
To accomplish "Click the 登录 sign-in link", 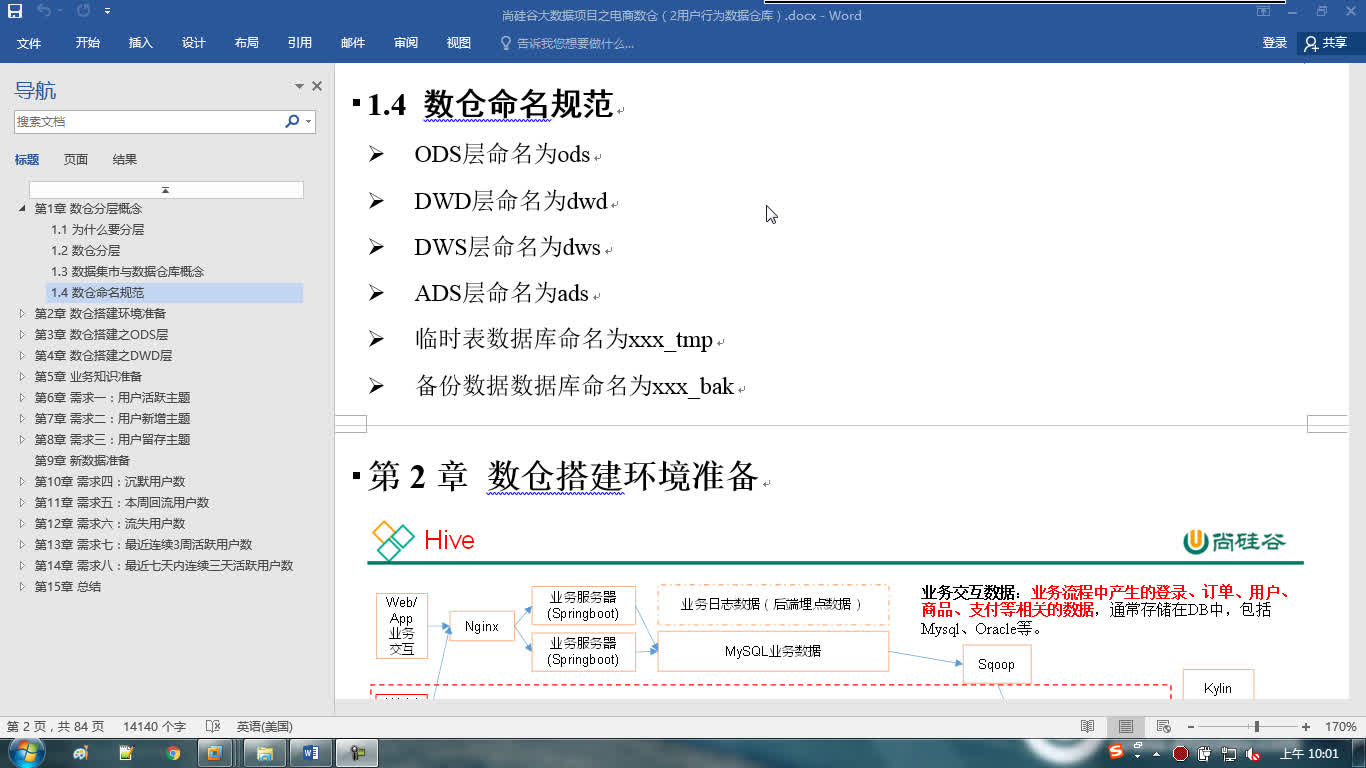I will (1274, 43).
